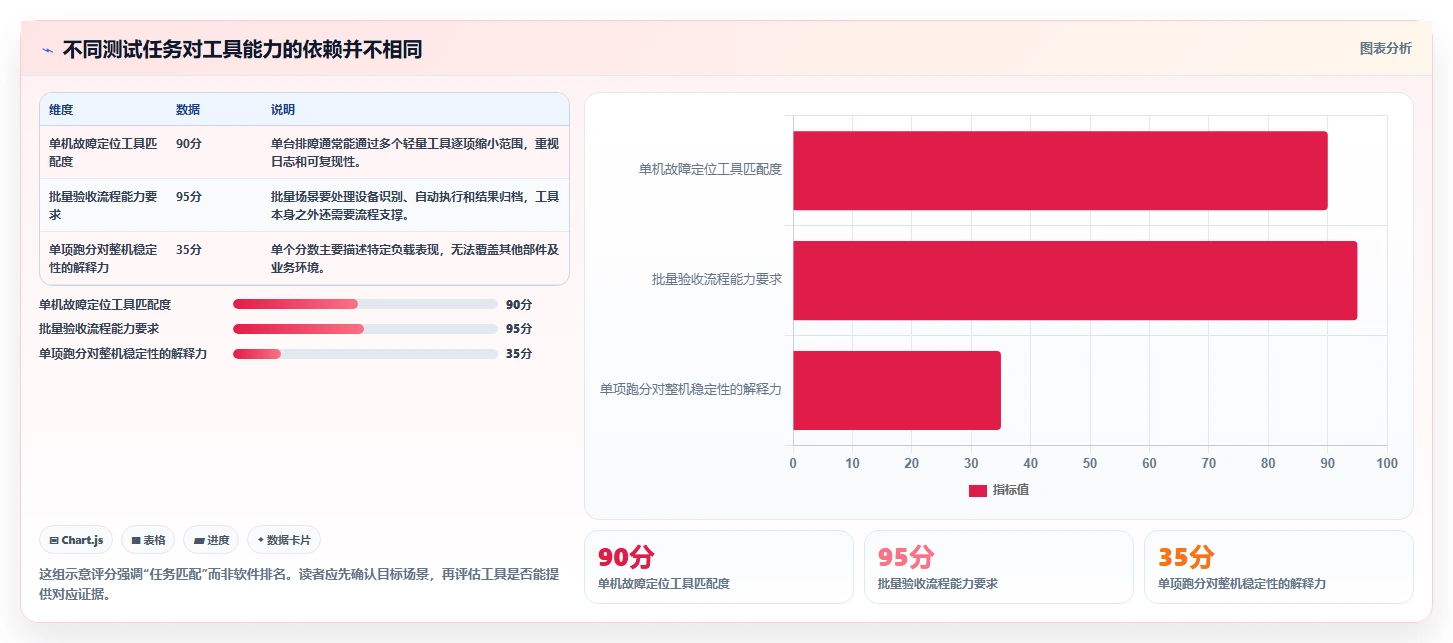Click the 维度 column header
This screenshot has width=1453, height=643.
(61, 110)
